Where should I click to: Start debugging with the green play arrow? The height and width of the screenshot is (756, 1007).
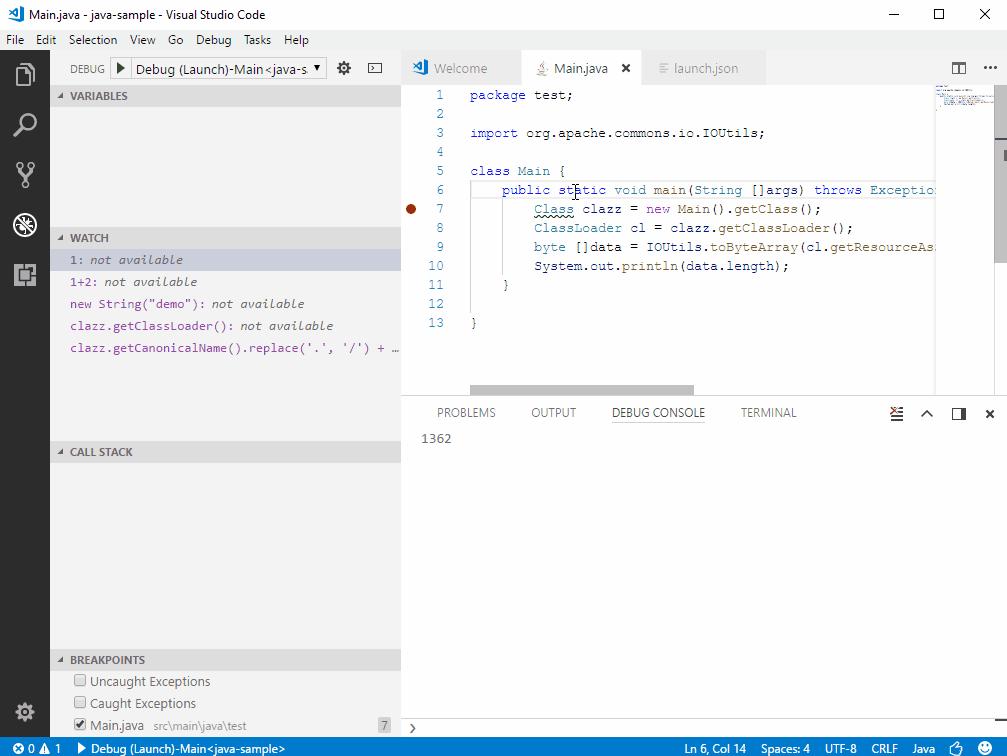[120, 68]
